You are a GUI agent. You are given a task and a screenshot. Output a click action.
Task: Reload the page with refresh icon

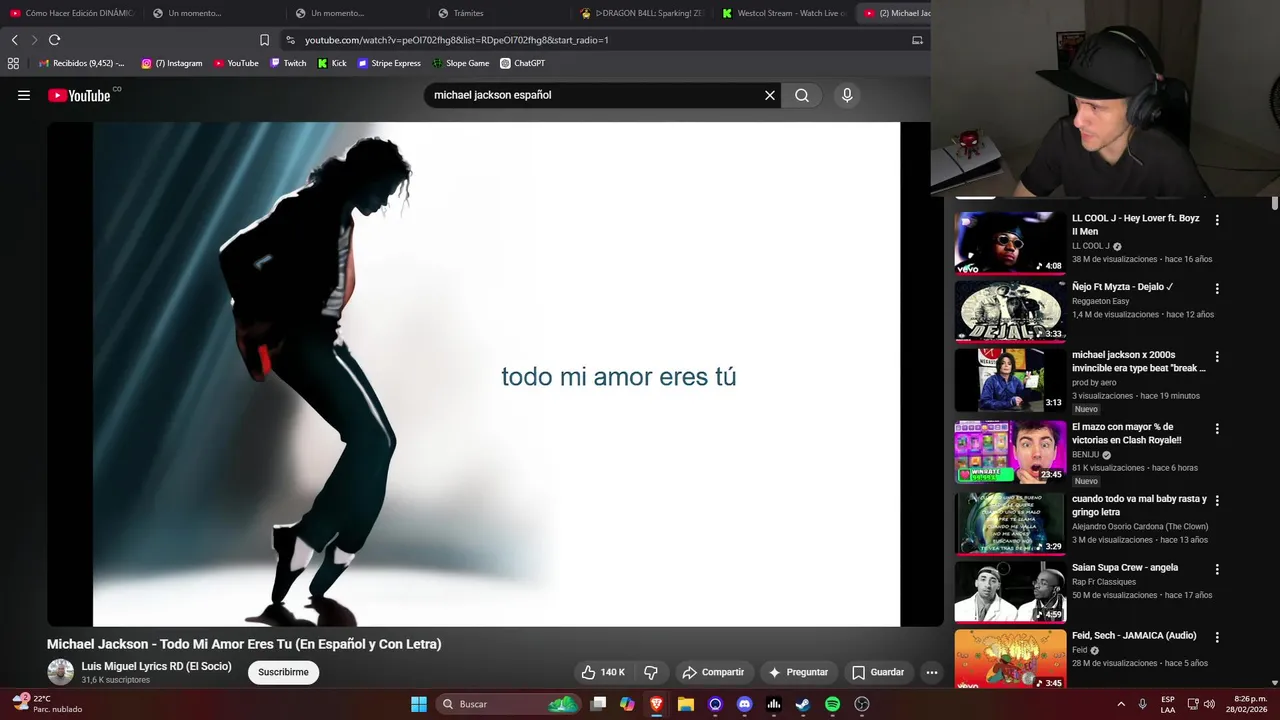[x=54, y=40]
